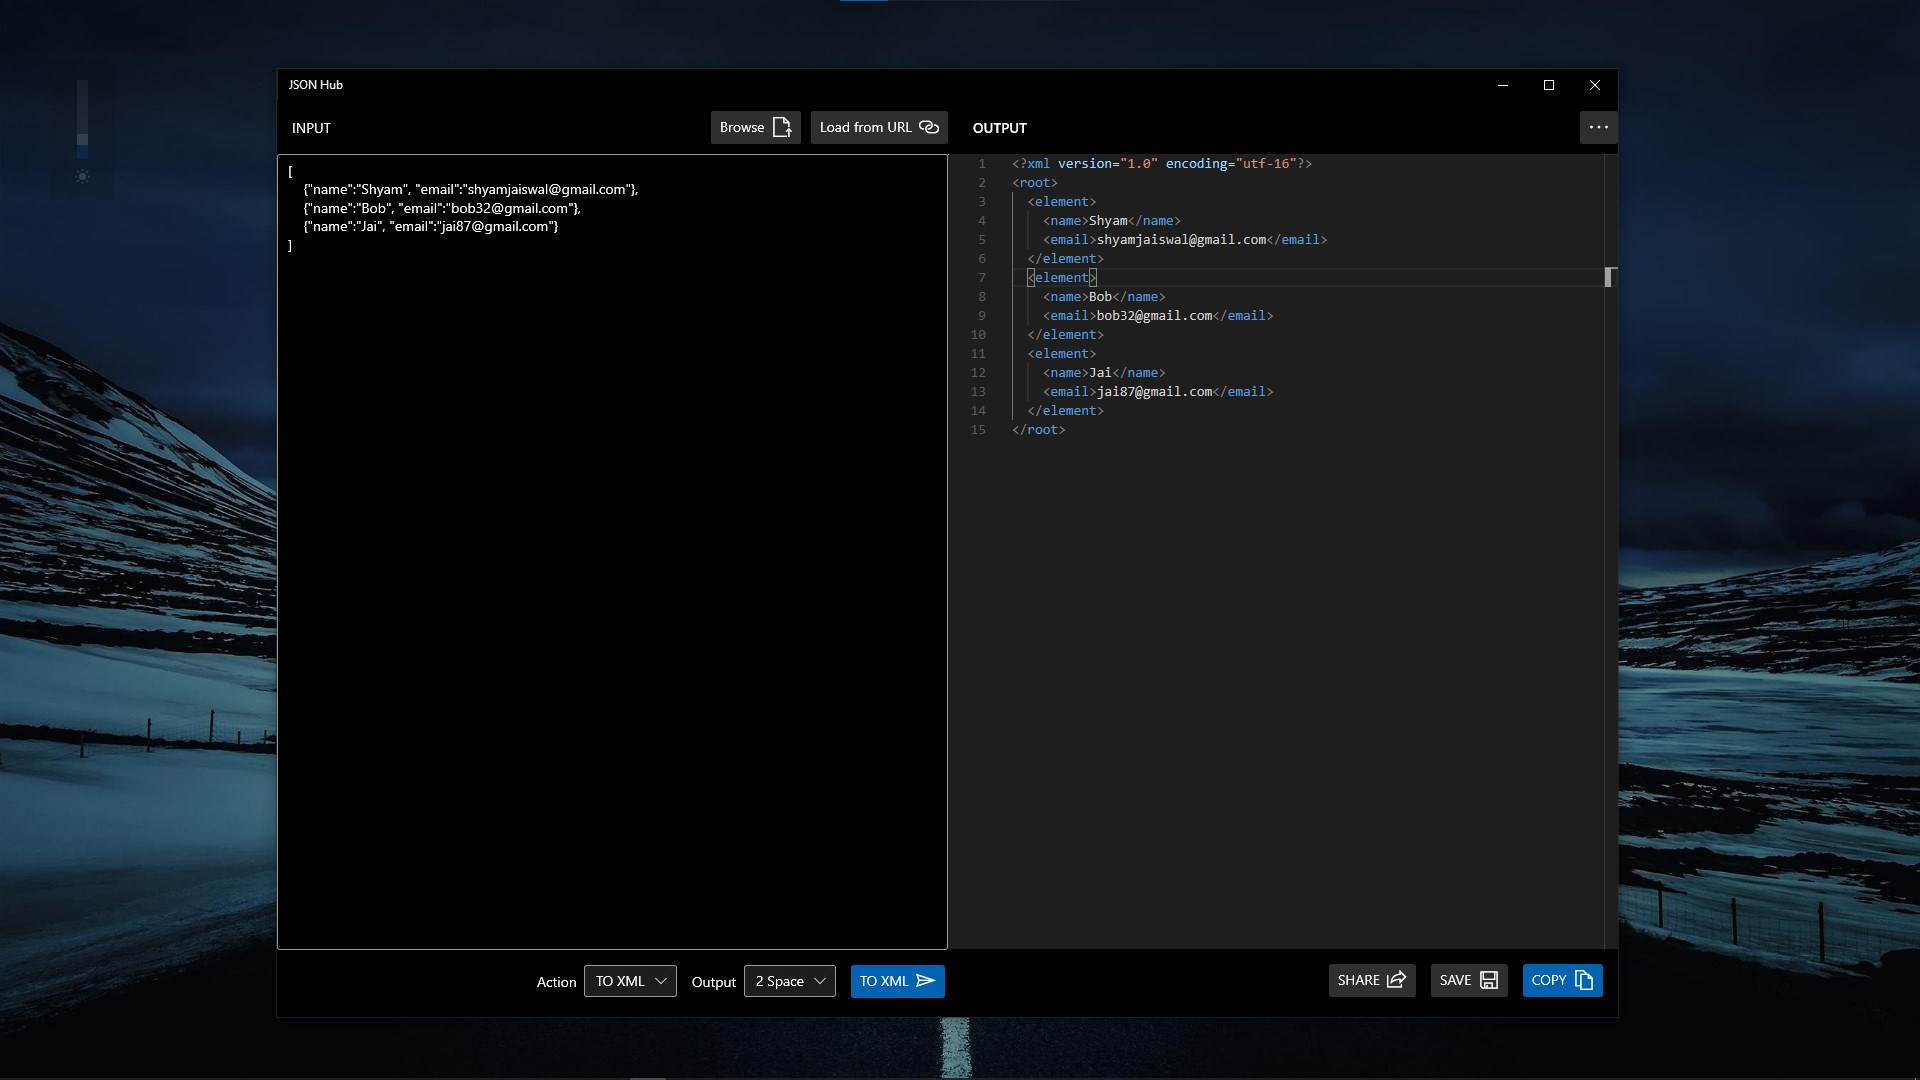1920x1080 pixels.
Task: Open the Output 2 Space dropdown
Action: click(x=789, y=981)
